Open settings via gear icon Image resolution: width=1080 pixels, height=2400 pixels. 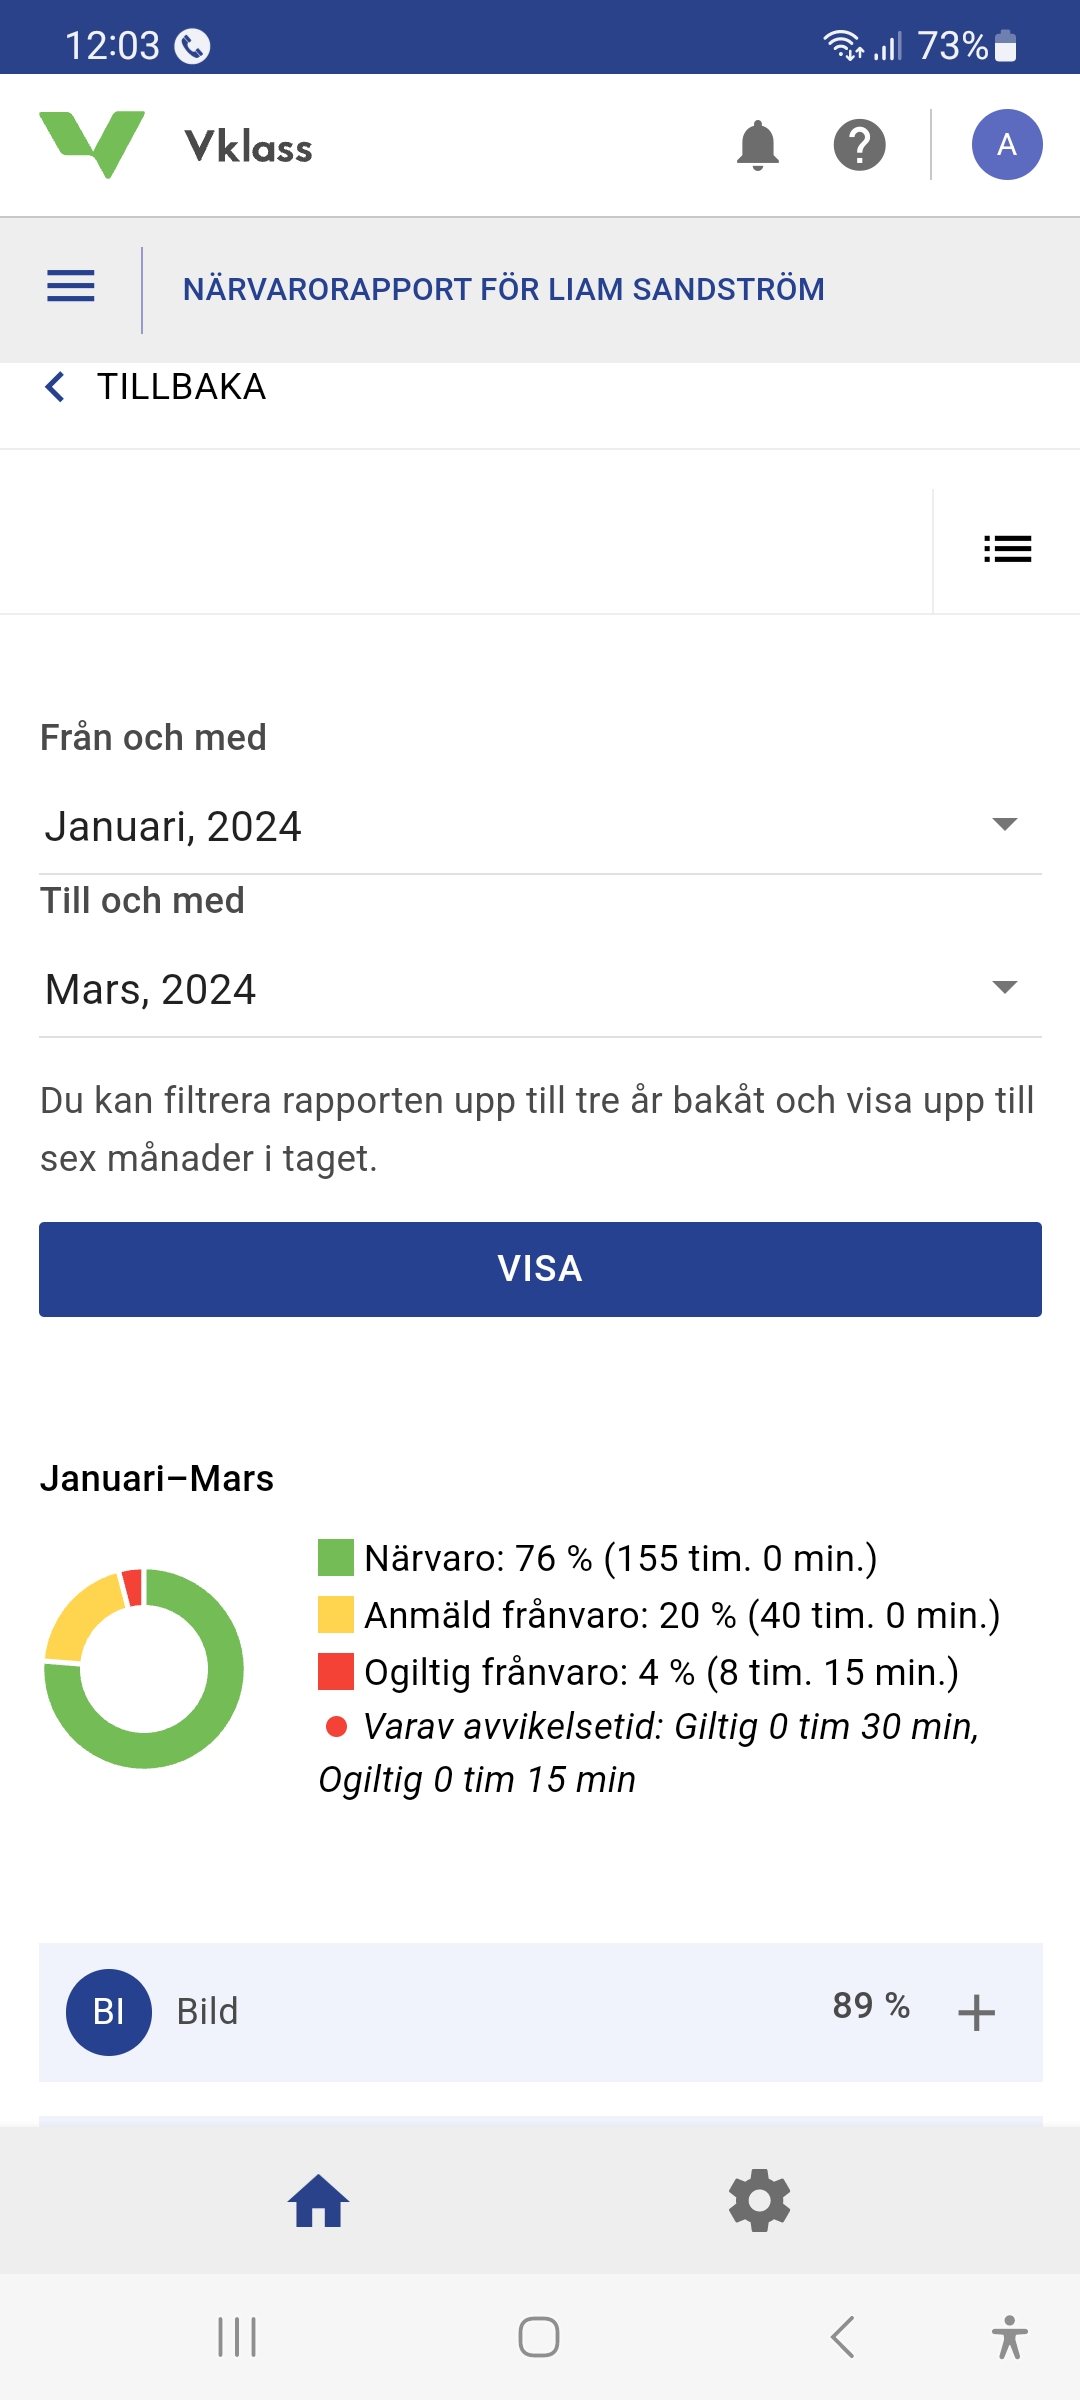(x=760, y=2201)
